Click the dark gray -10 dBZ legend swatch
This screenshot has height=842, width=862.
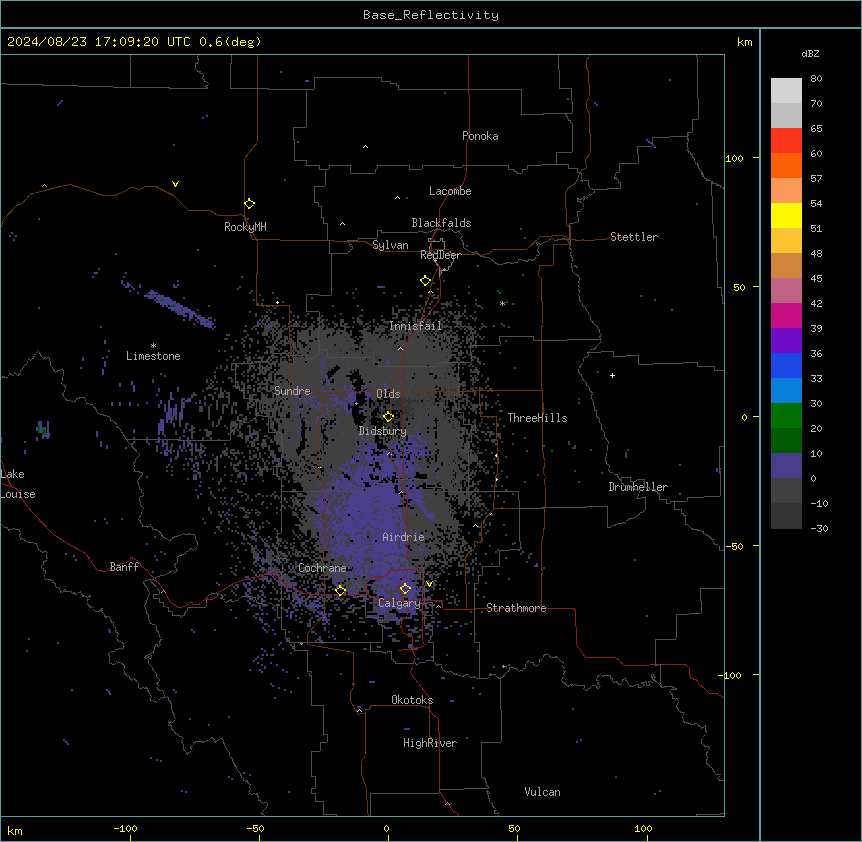786,516
